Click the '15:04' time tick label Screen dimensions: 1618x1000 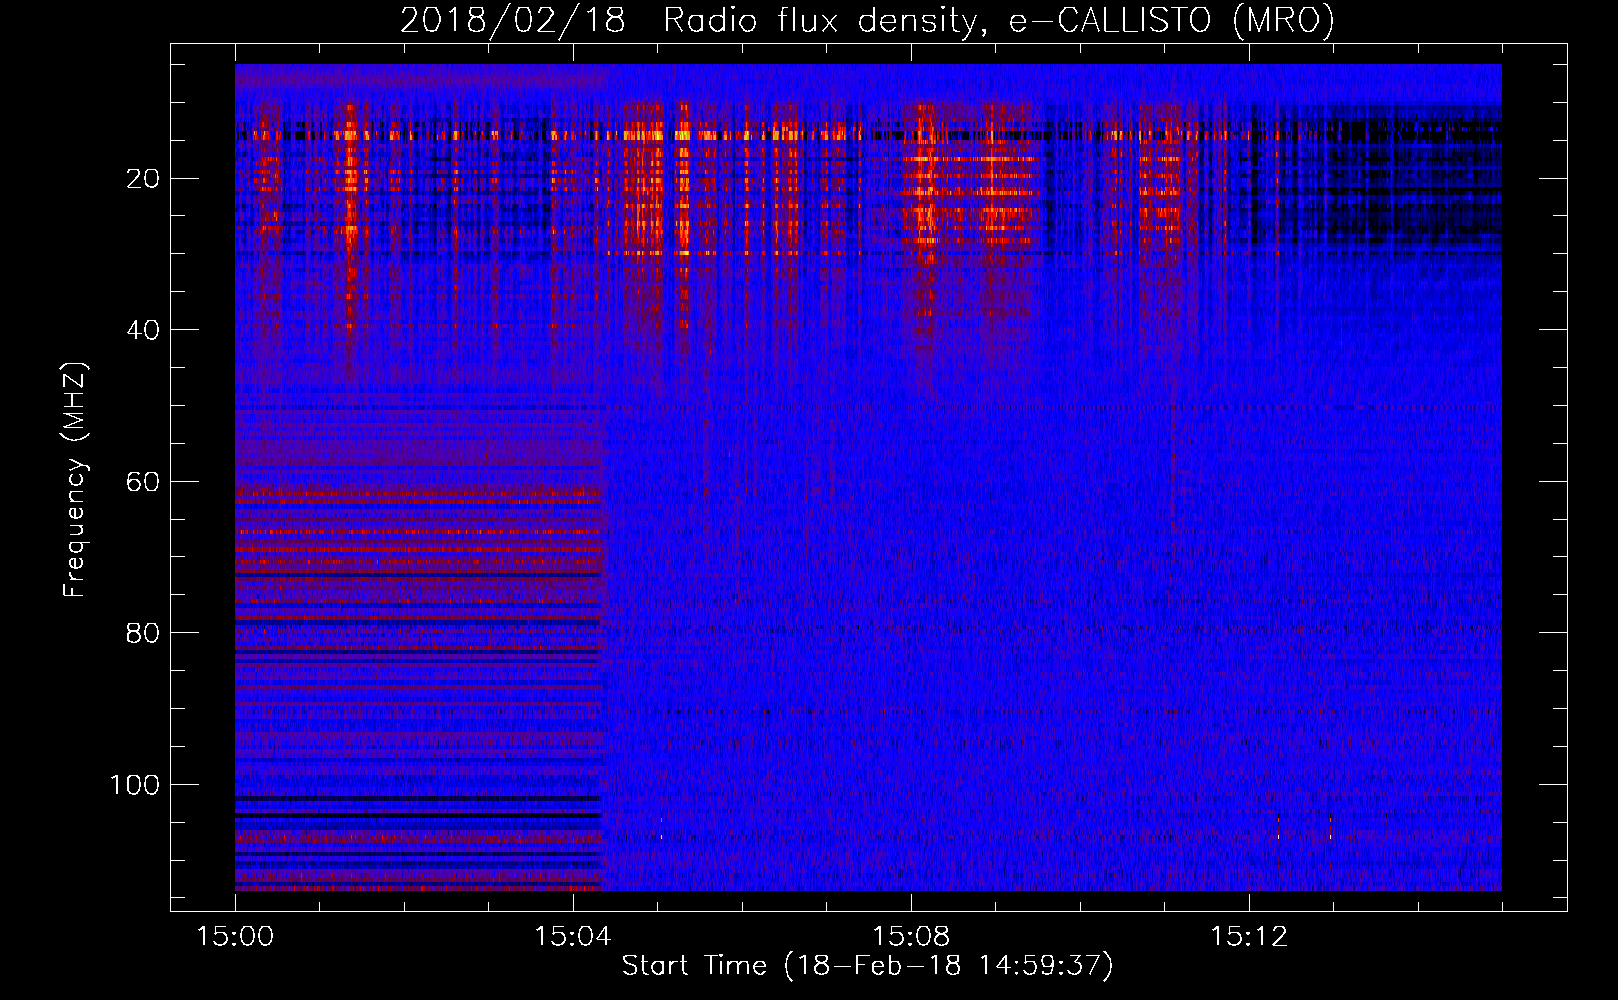coord(572,937)
